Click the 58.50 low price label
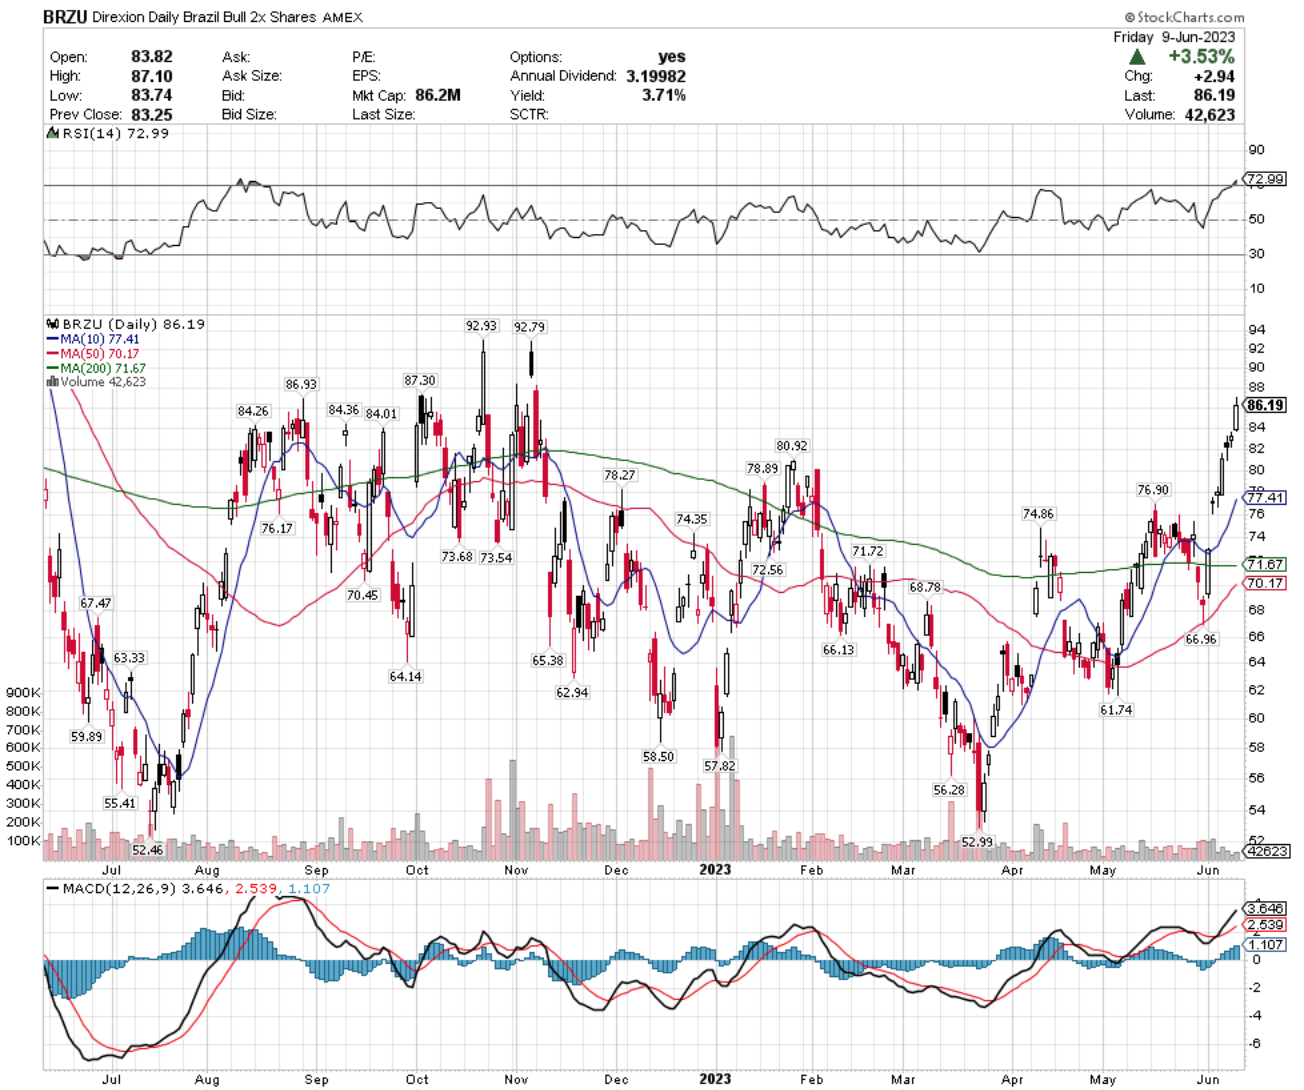The width and height of the screenshot is (1304, 1090). tap(658, 757)
